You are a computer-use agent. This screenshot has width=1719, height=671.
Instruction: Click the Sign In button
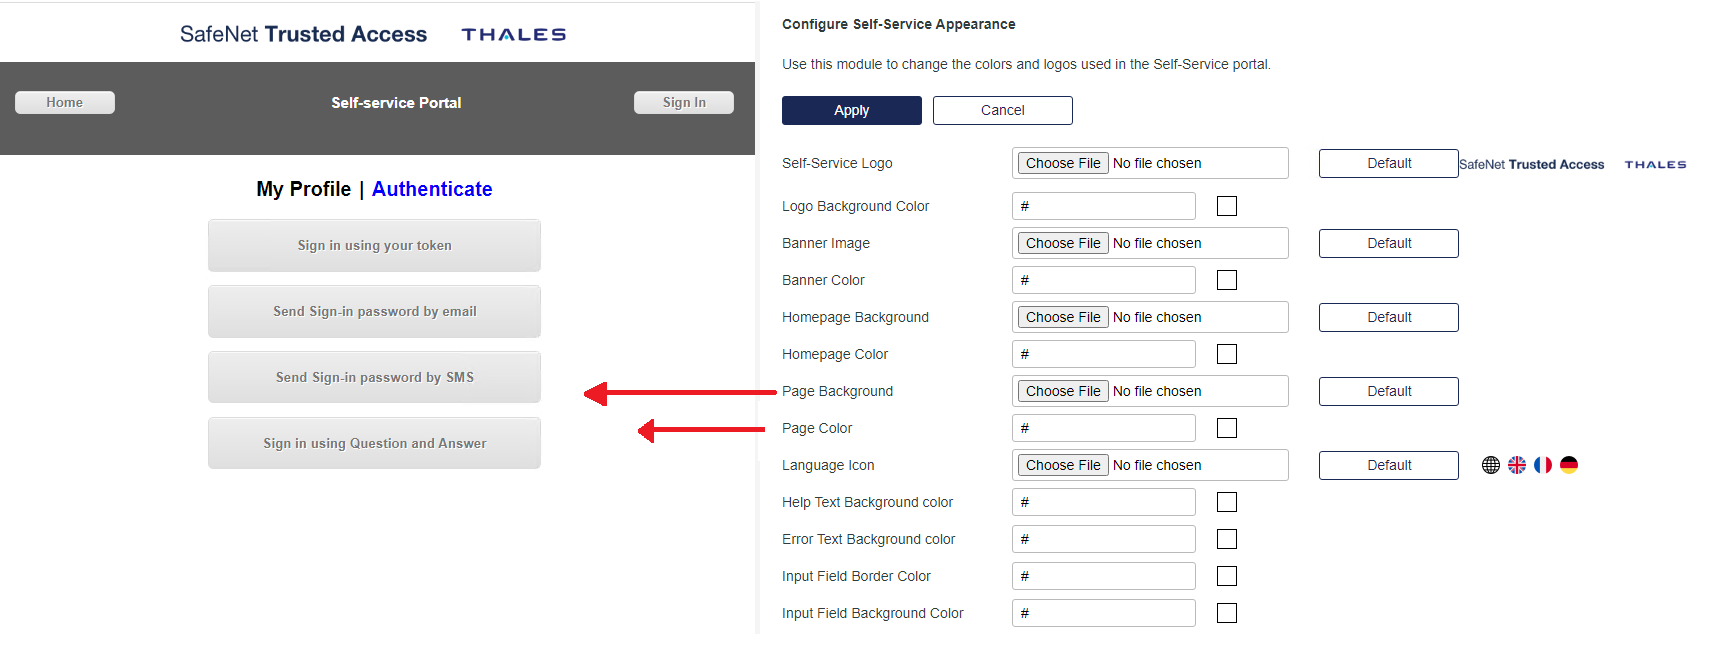coord(684,102)
